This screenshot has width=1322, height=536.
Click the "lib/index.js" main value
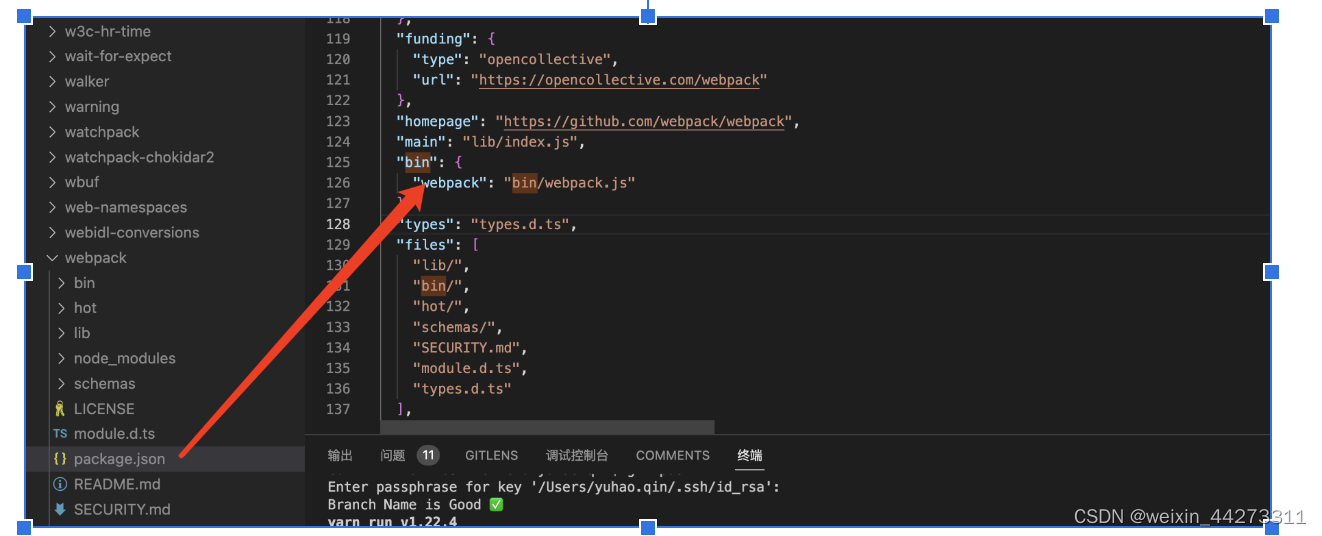519,142
